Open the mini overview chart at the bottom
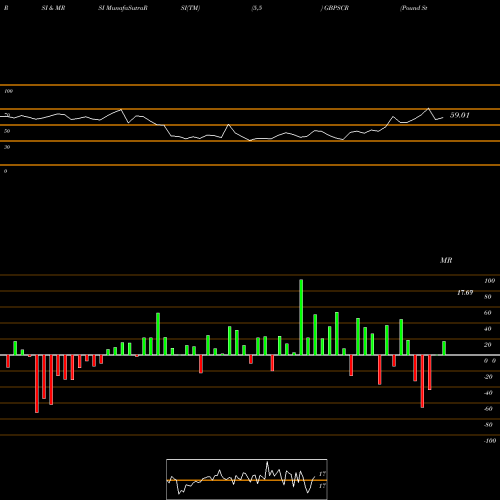Image resolution: width=500 pixels, height=500 pixels. [247, 479]
